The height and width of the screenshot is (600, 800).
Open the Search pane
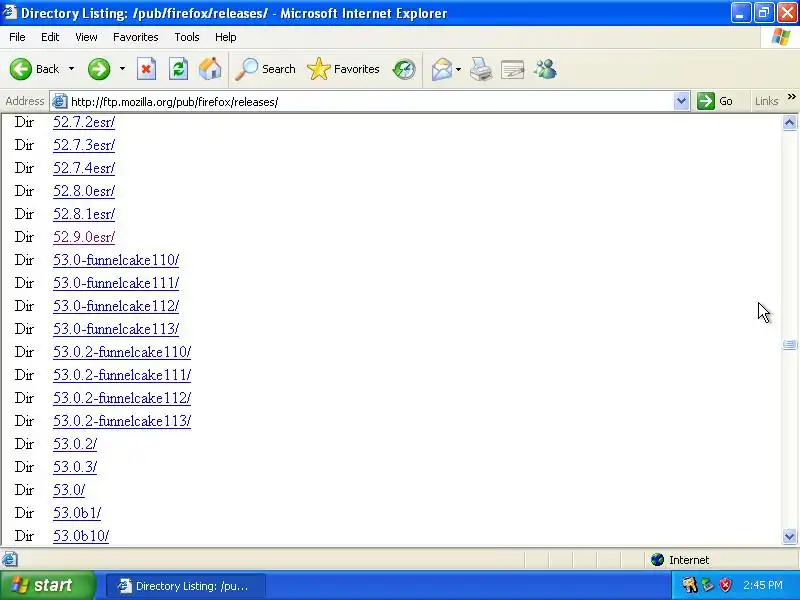(x=265, y=69)
